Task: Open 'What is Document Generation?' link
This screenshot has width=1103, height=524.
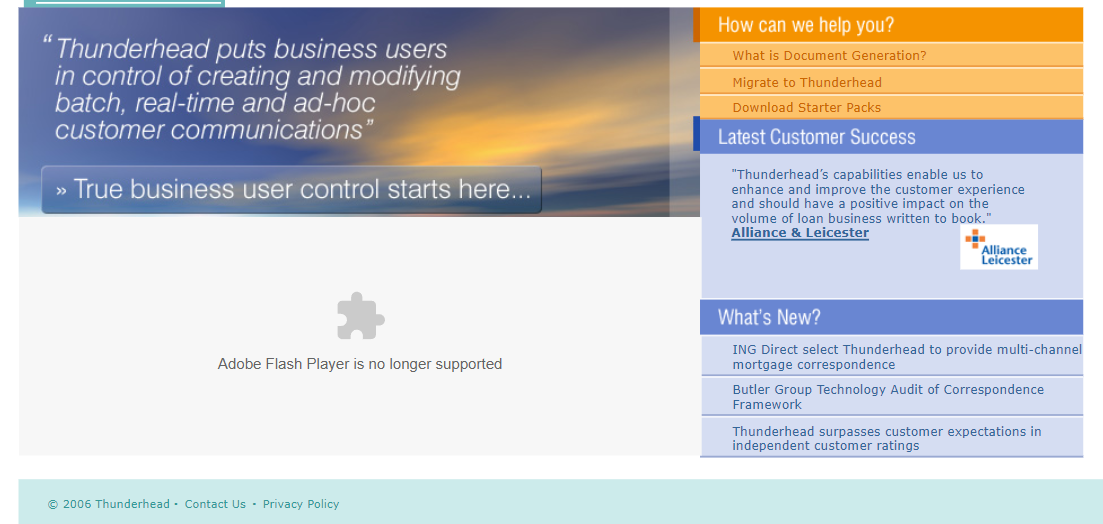Action: coord(829,56)
